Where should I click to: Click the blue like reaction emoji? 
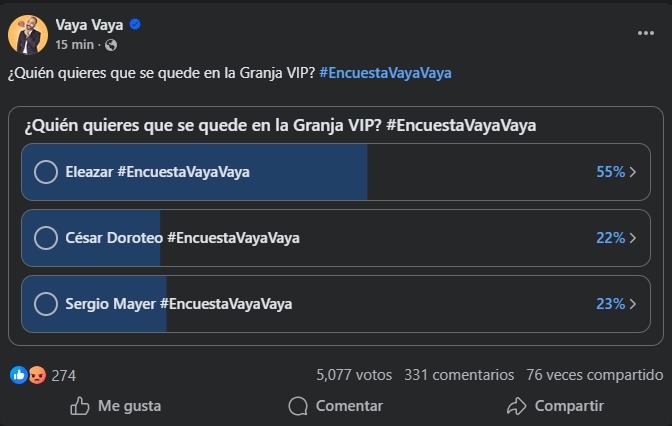tap(18, 375)
